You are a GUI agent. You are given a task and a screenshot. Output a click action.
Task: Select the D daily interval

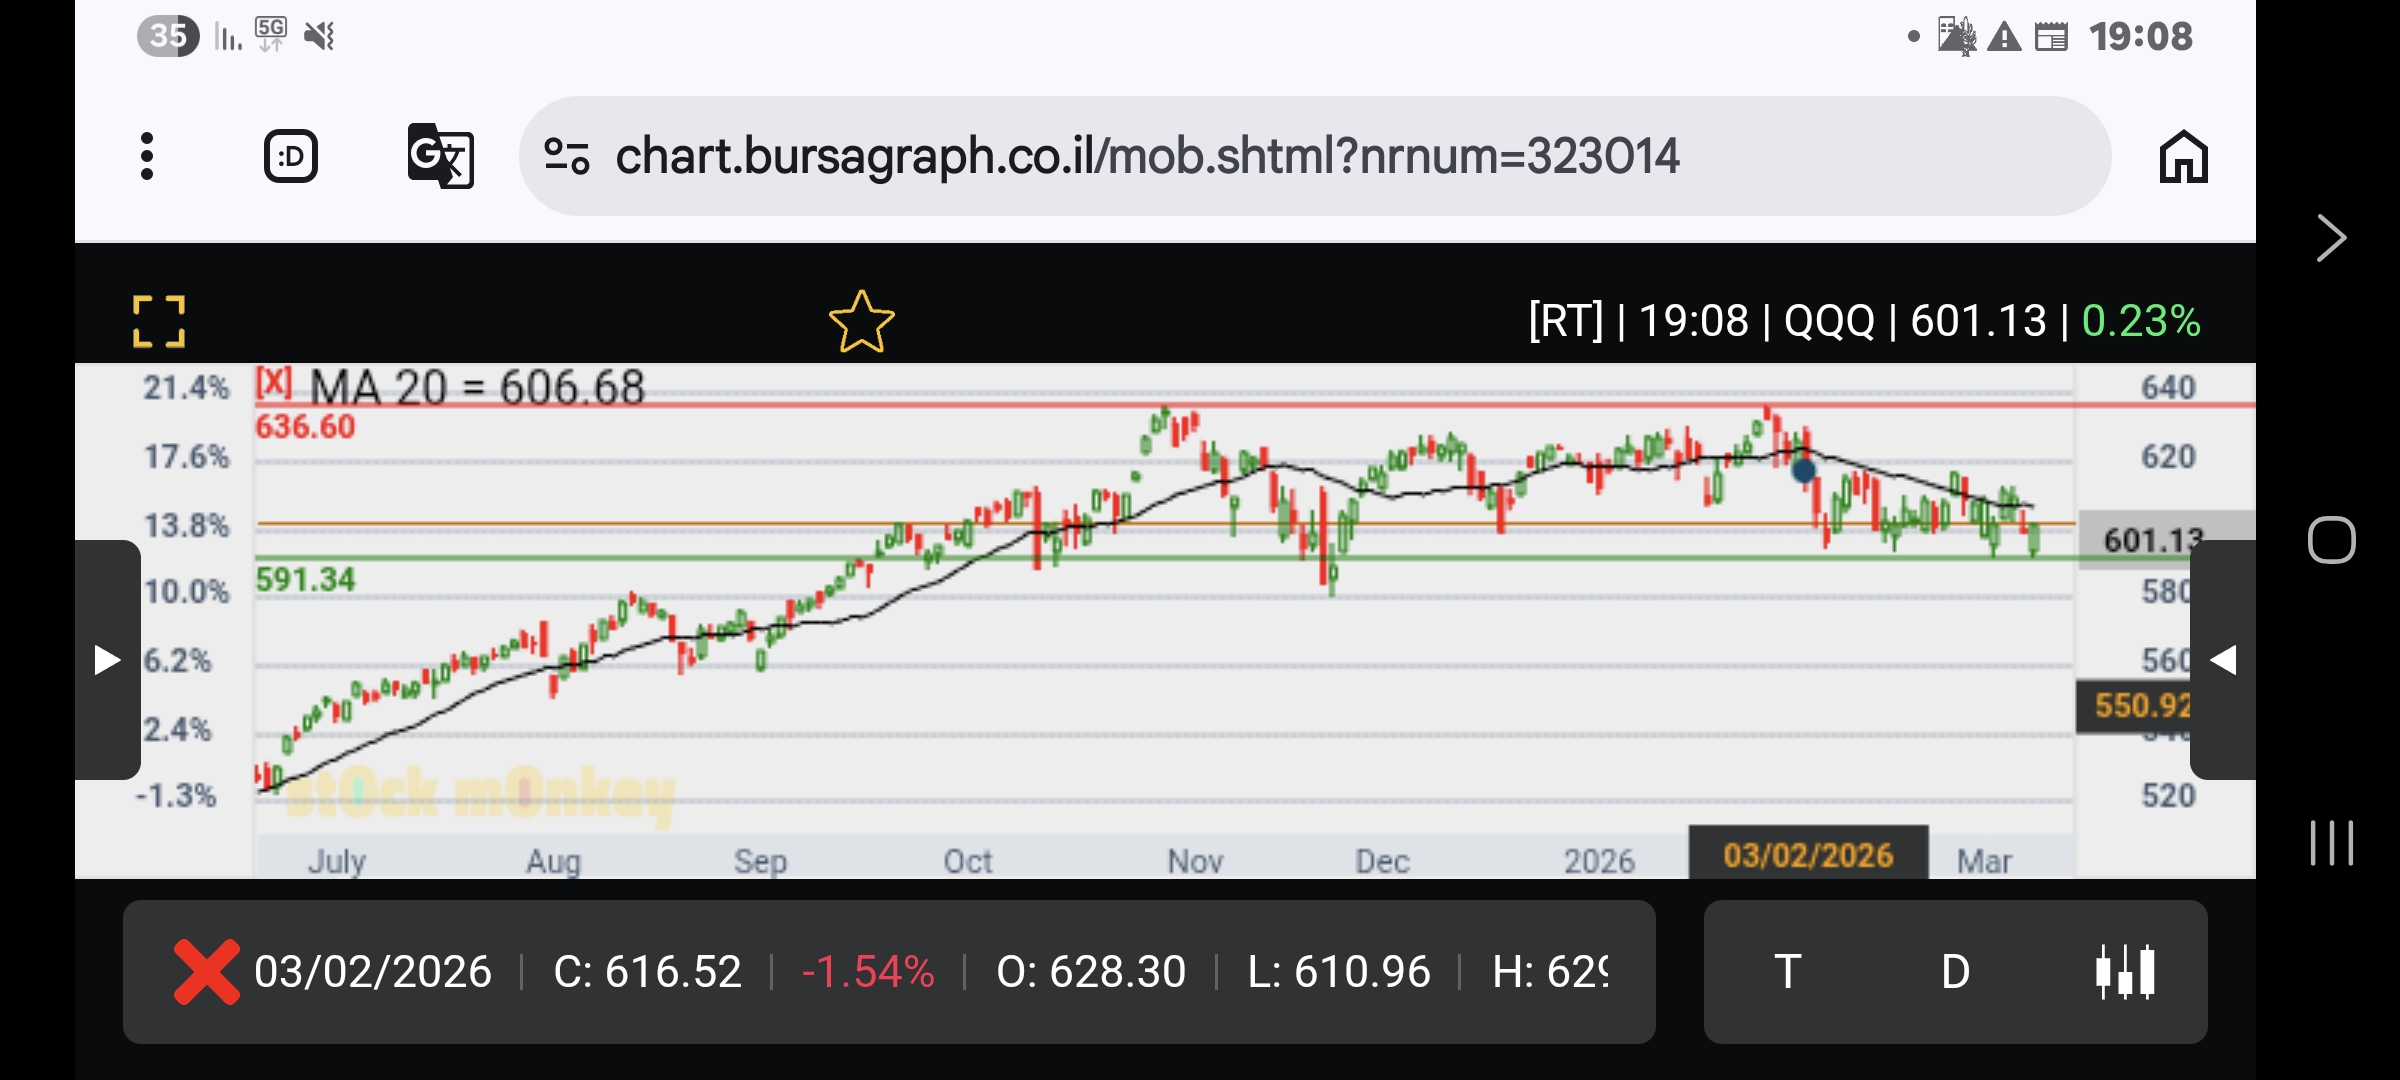click(1955, 971)
